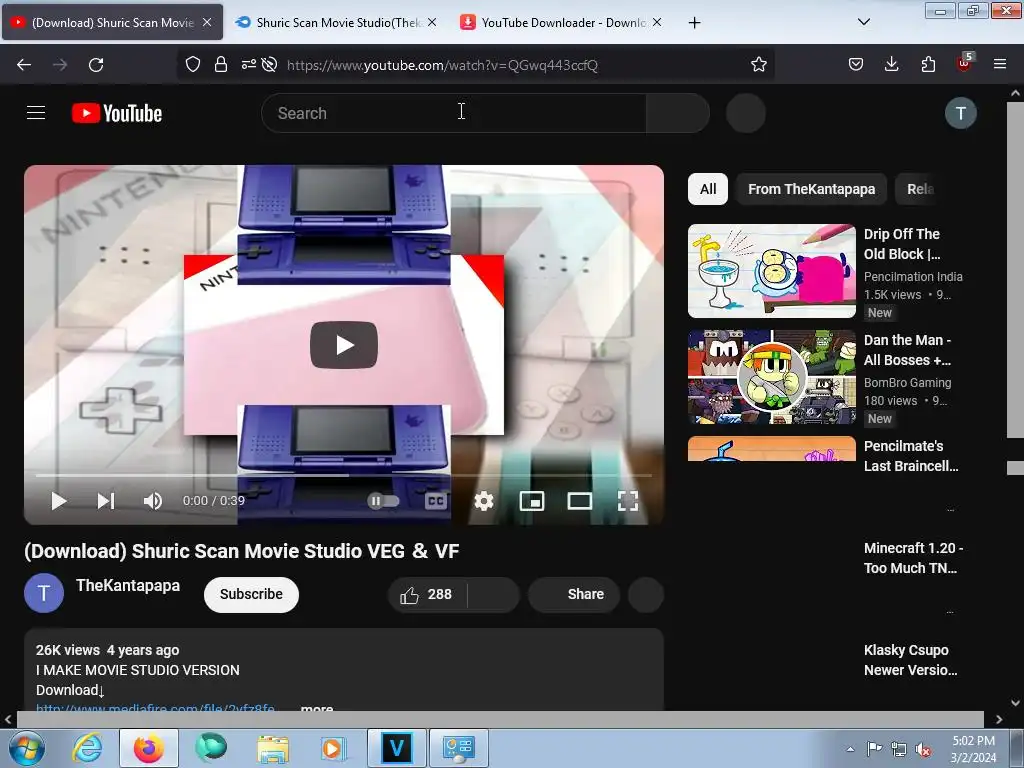This screenshot has width=1024, height=768.
Task: Open tracking protection shield icon
Action: pyautogui.click(x=193, y=65)
